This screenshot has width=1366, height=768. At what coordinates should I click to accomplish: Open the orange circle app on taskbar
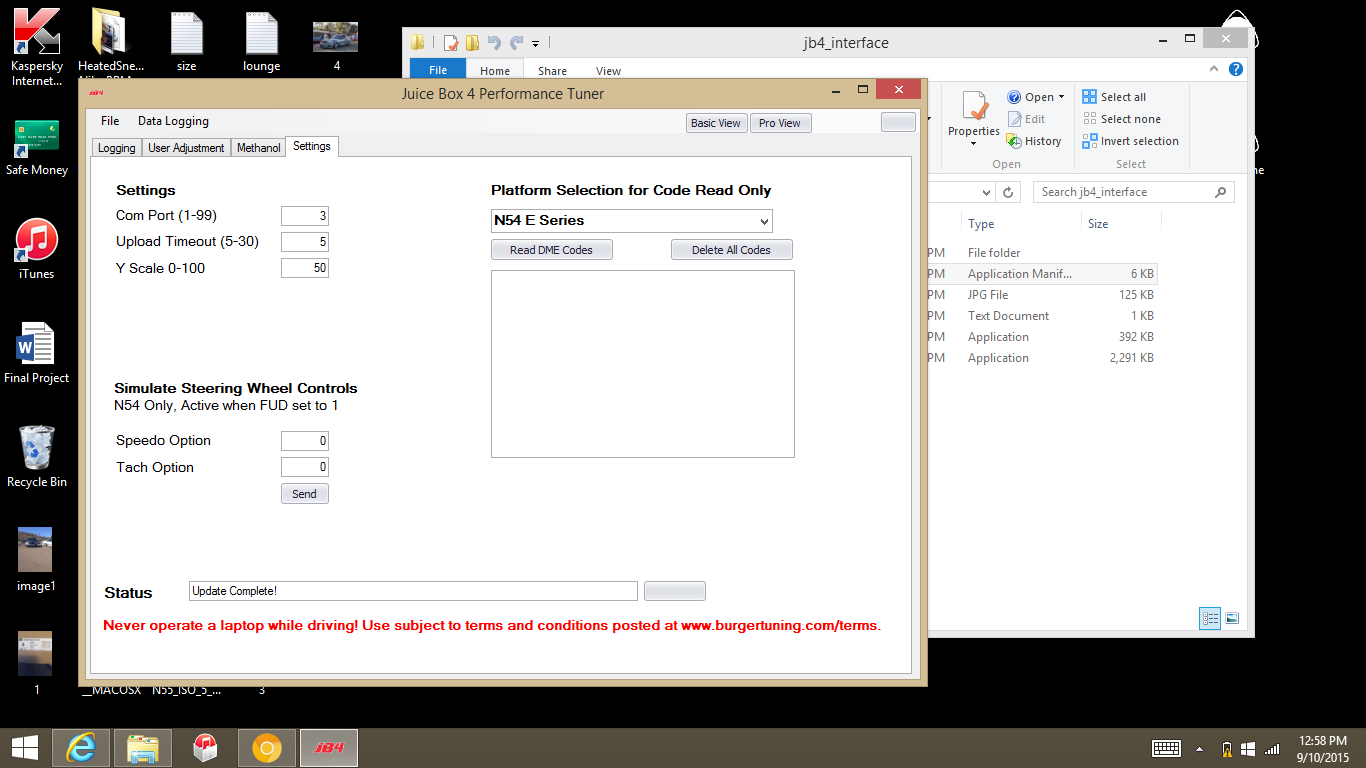click(266, 748)
